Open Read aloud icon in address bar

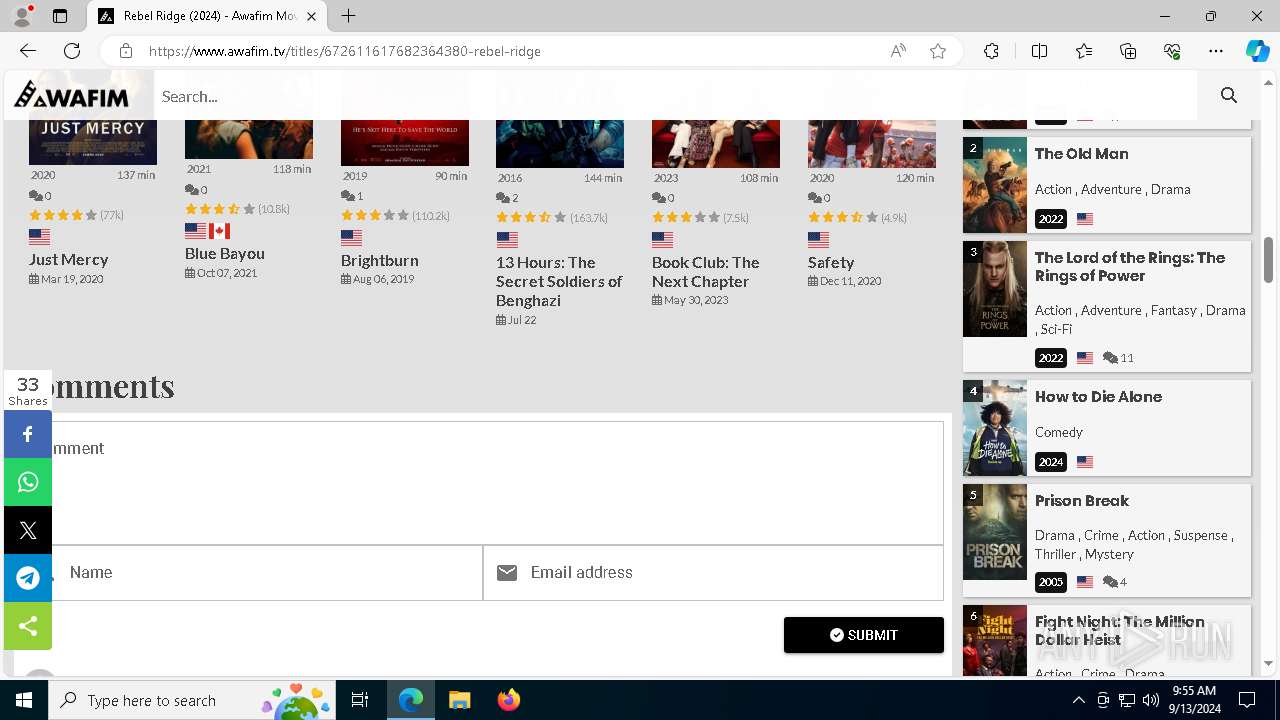[898, 51]
